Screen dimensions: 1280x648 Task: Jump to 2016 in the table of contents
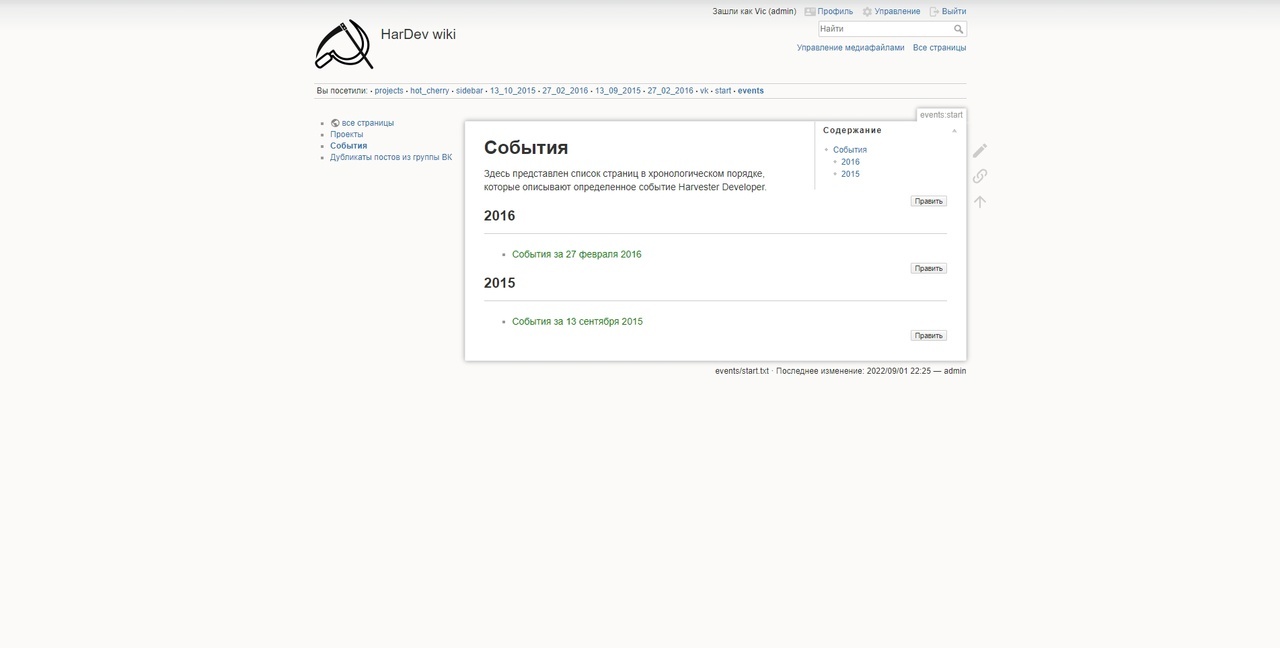850,162
